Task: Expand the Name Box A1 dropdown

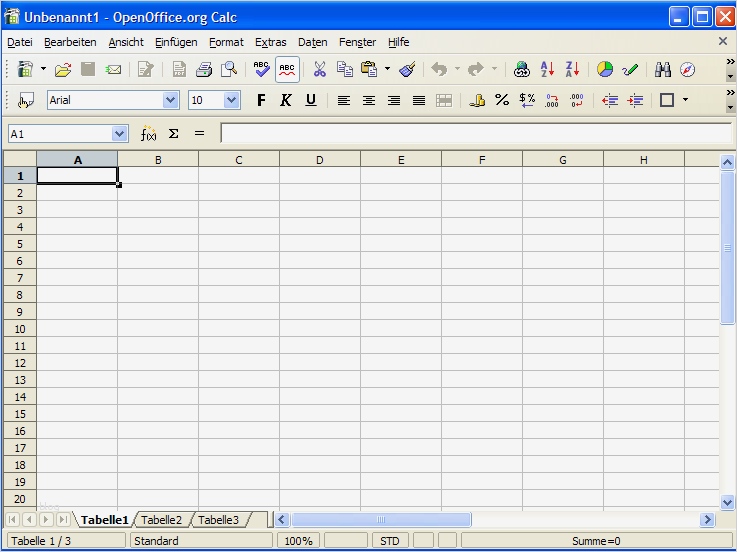Action: coord(119,134)
